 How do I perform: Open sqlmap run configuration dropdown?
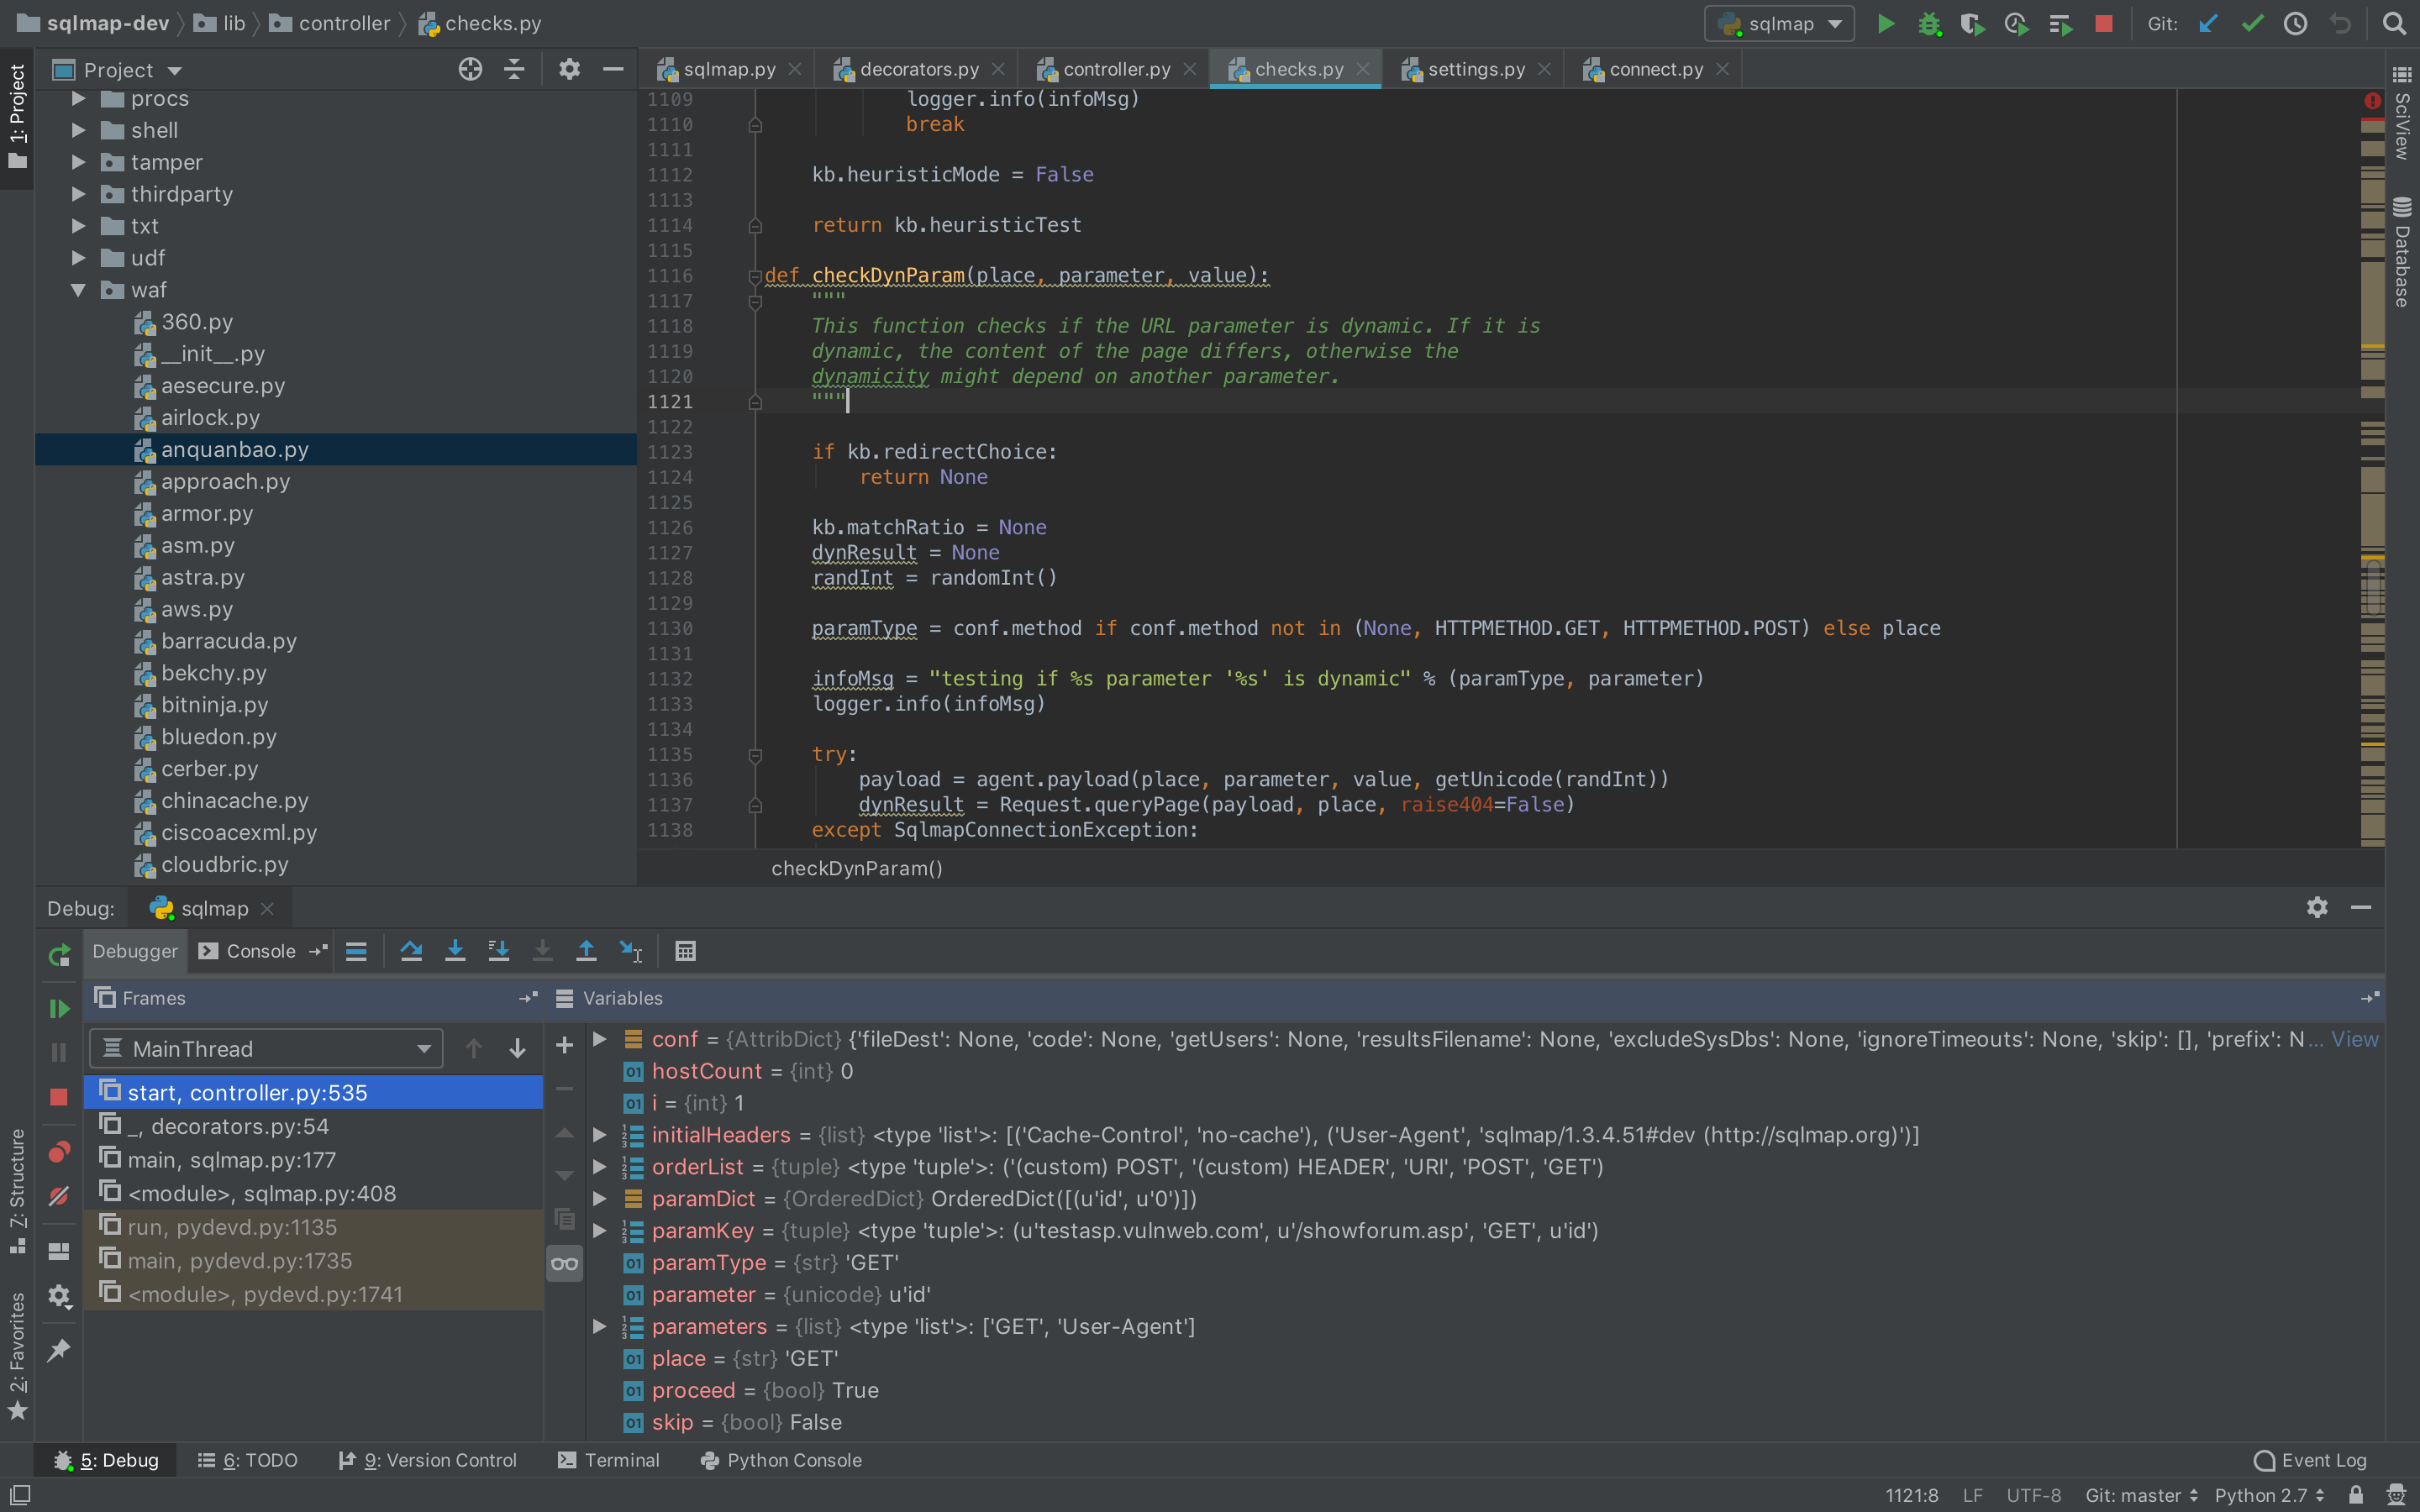click(x=1779, y=24)
